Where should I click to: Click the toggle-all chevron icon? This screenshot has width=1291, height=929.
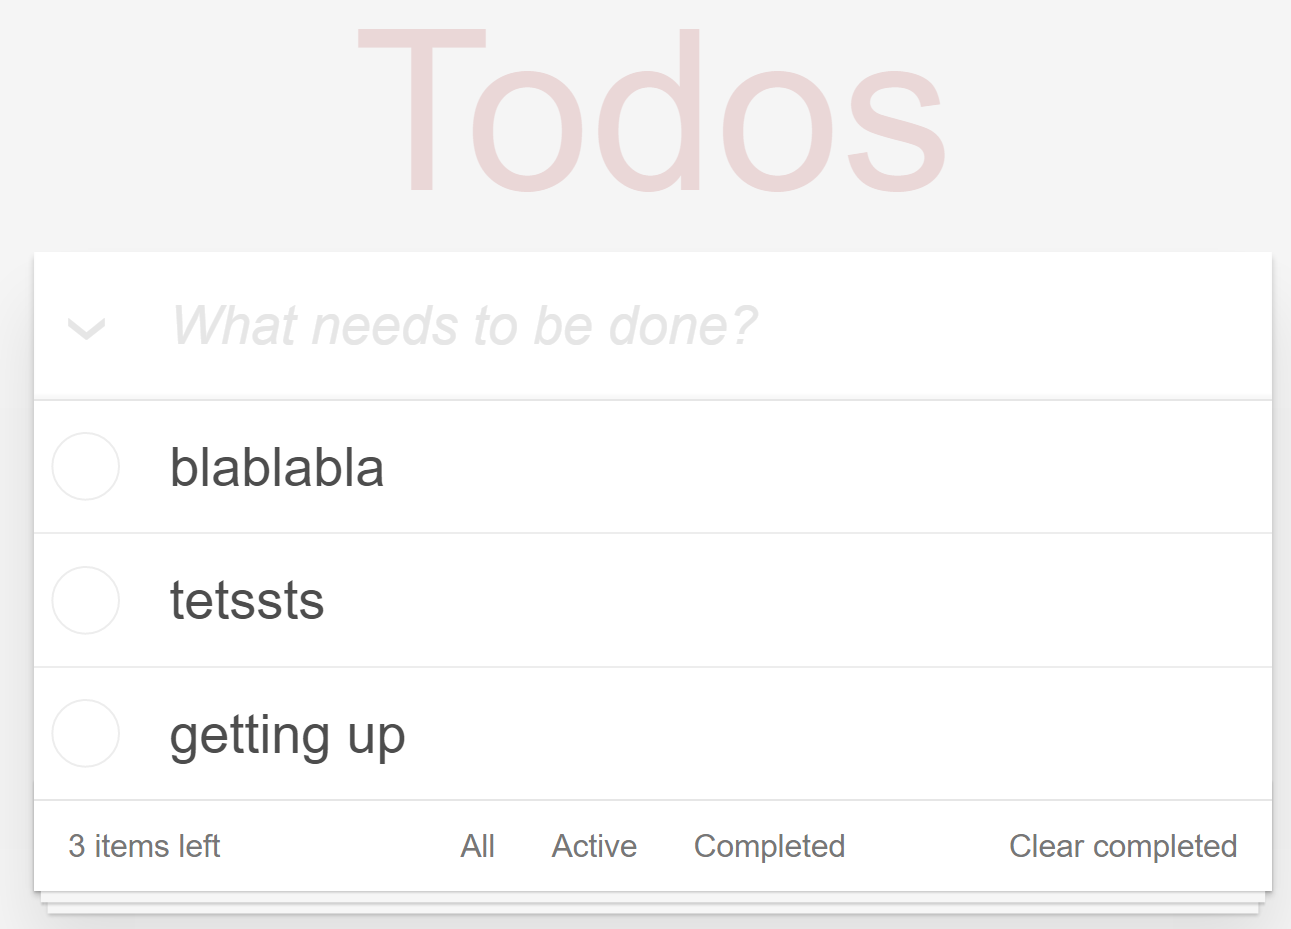tap(86, 328)
